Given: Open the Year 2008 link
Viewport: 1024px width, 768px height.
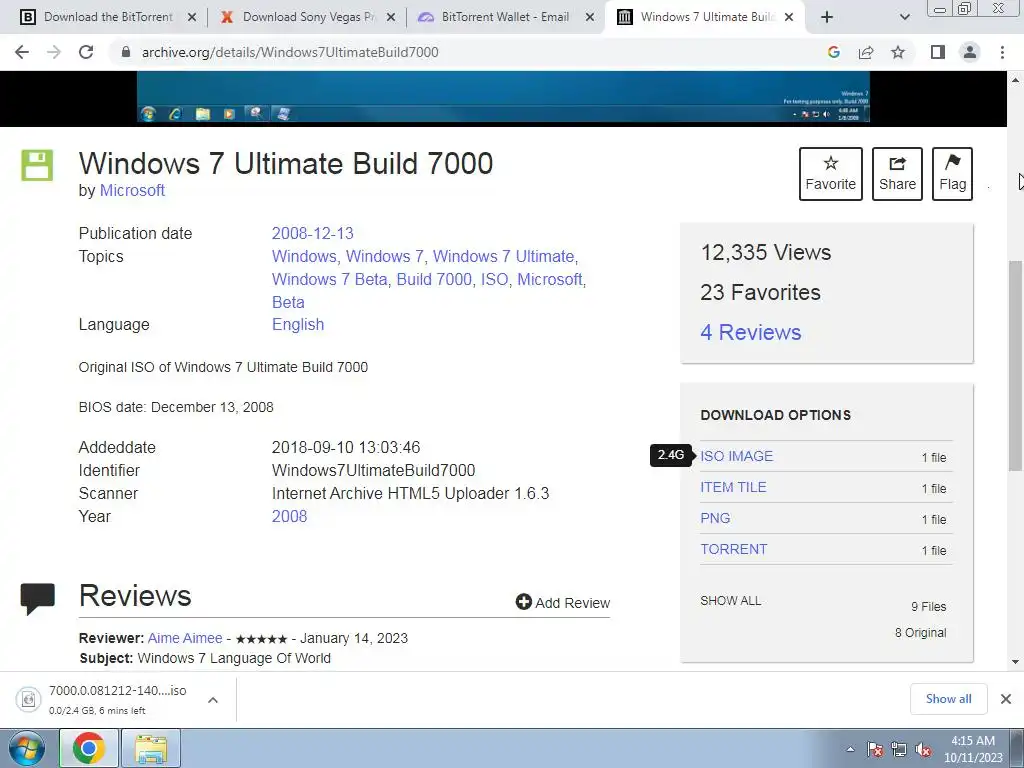Looking at the screenshot, I should [289, 516].
